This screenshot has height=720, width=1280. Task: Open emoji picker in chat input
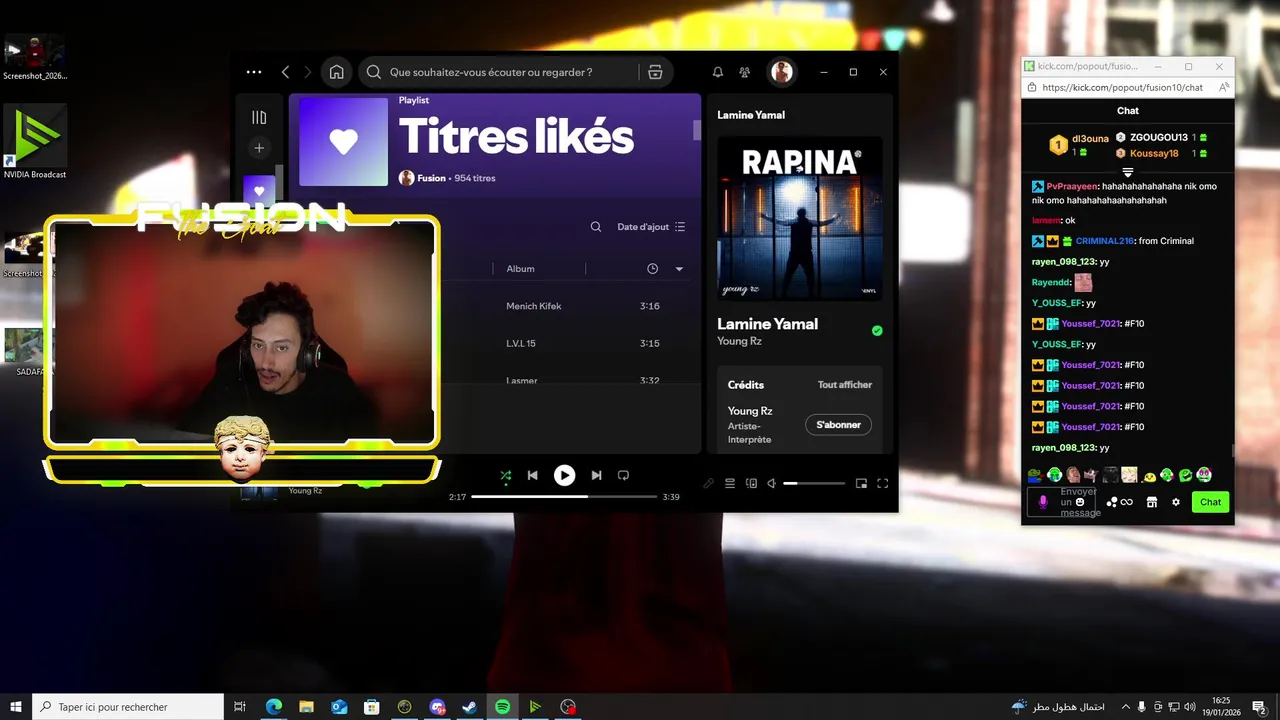point(1080,502)
